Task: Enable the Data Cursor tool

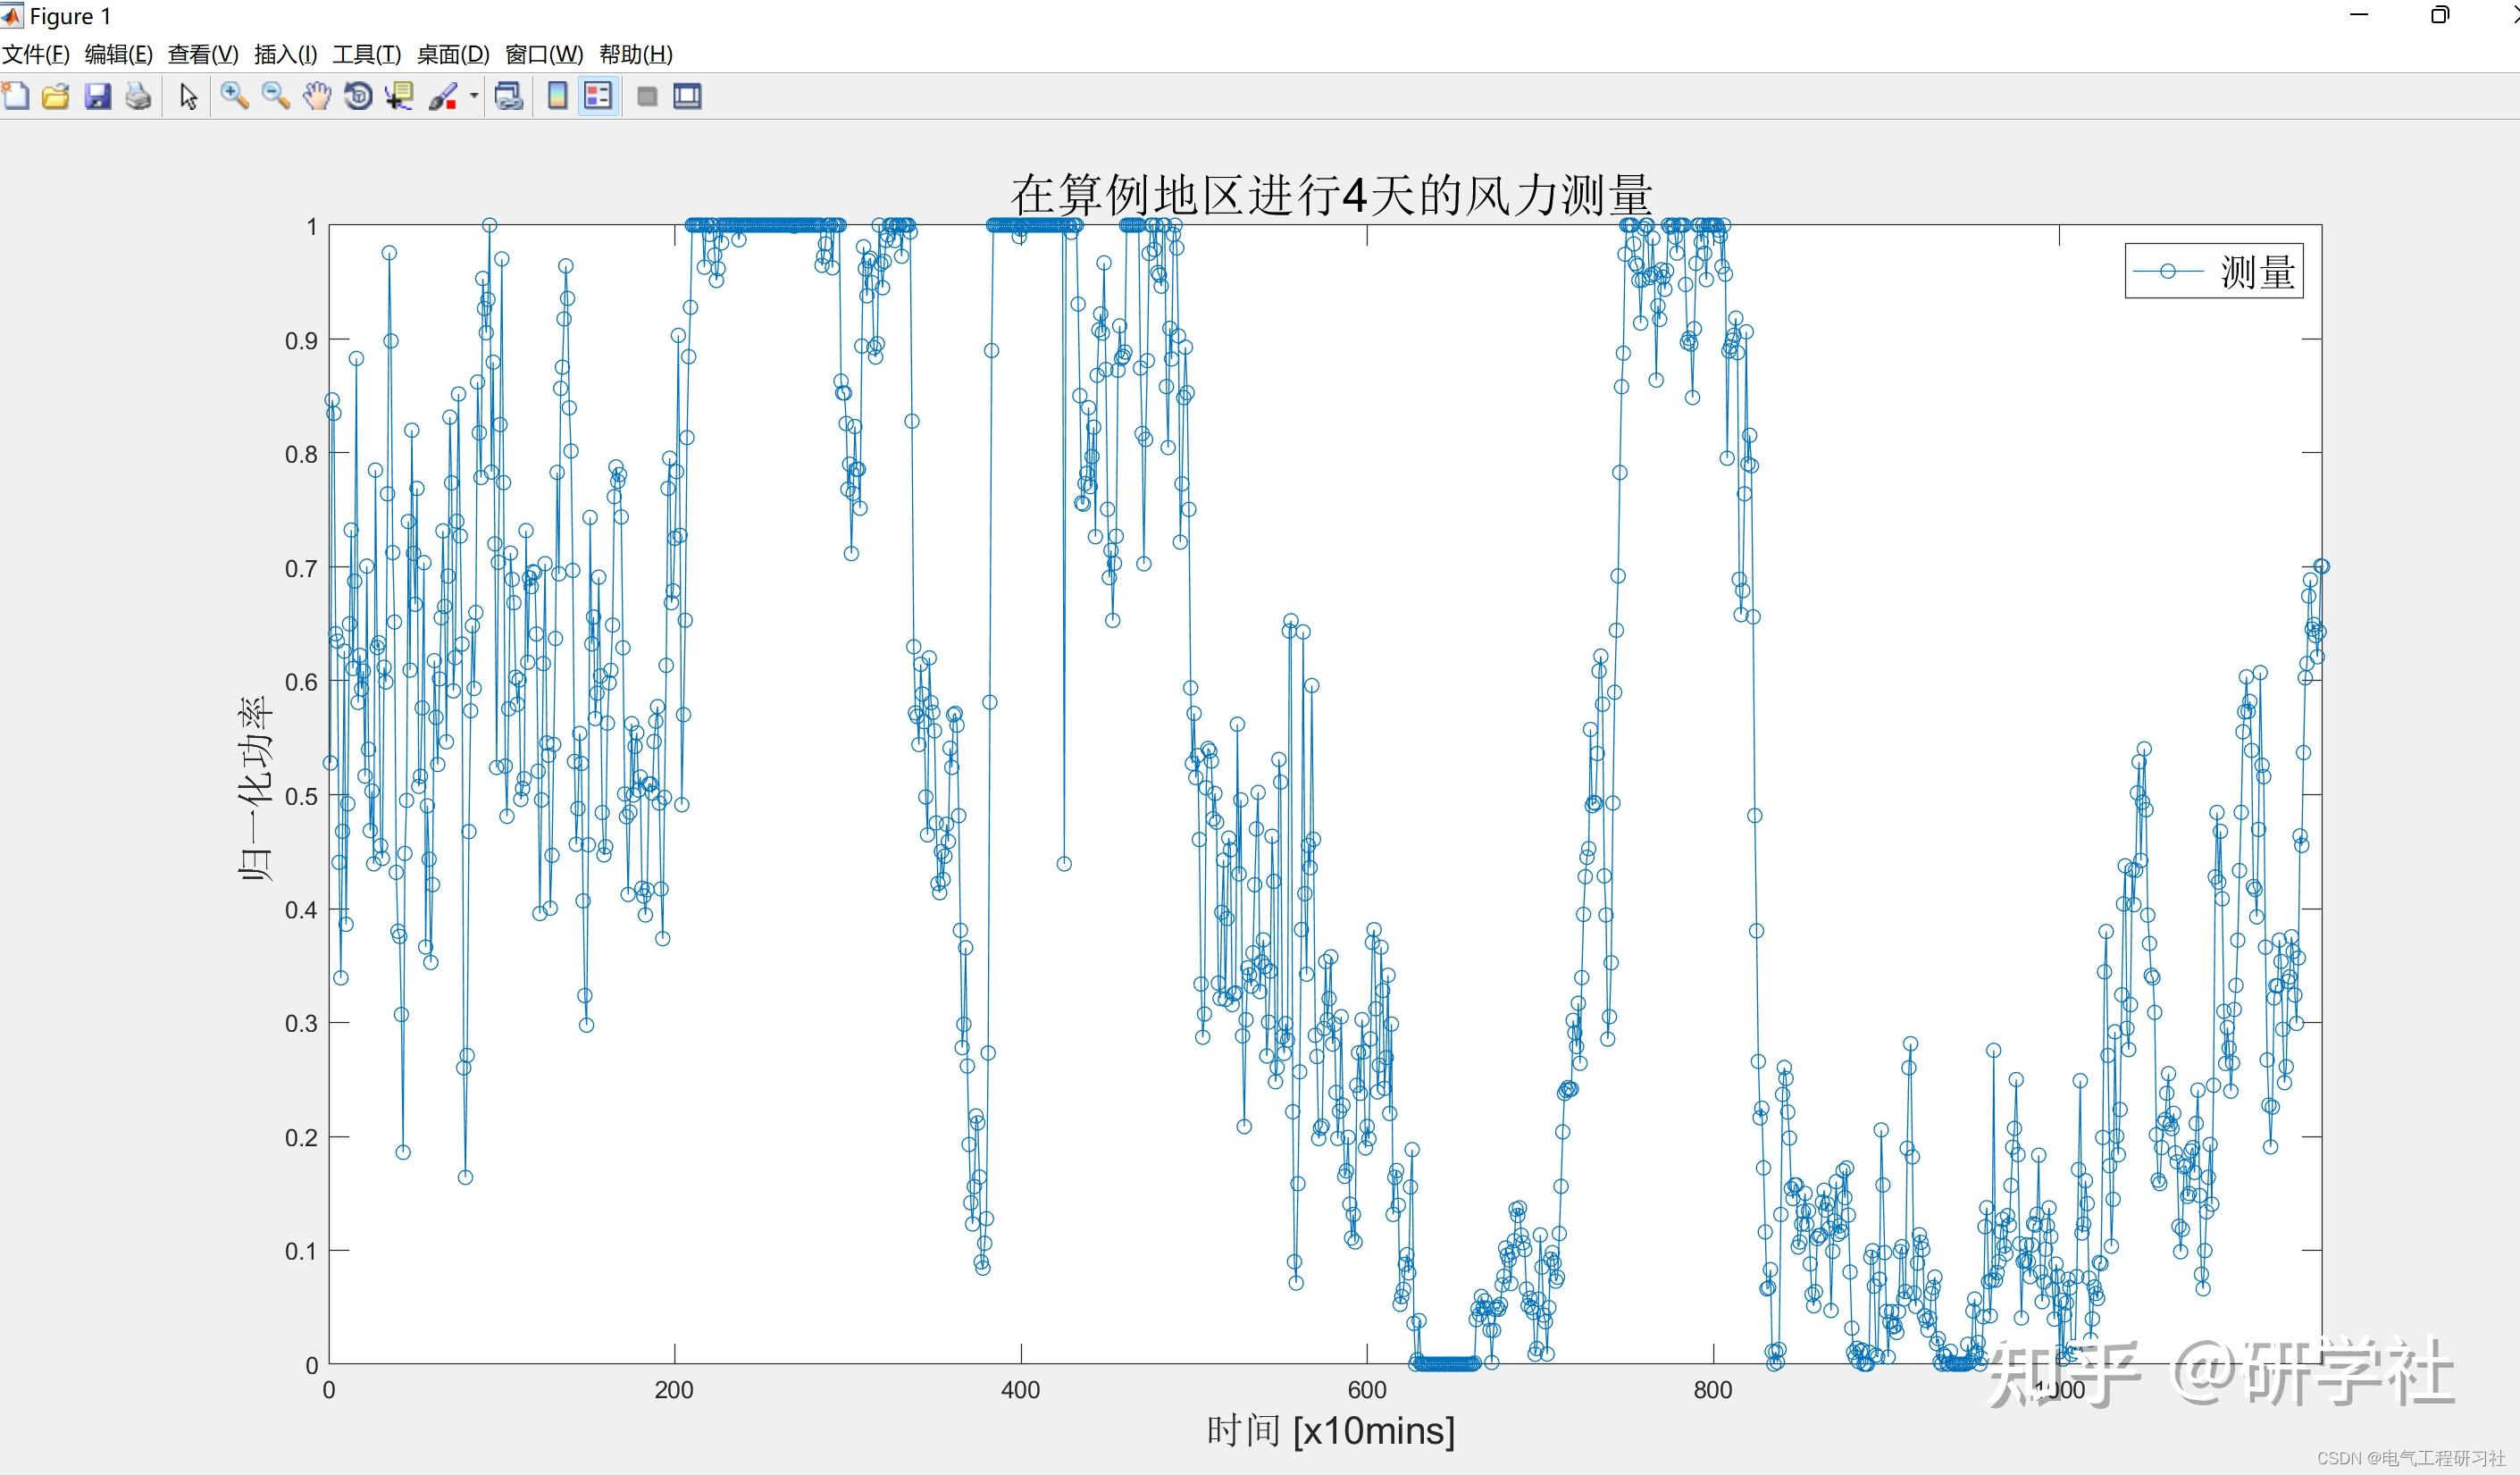Action: tap(400, 96)
